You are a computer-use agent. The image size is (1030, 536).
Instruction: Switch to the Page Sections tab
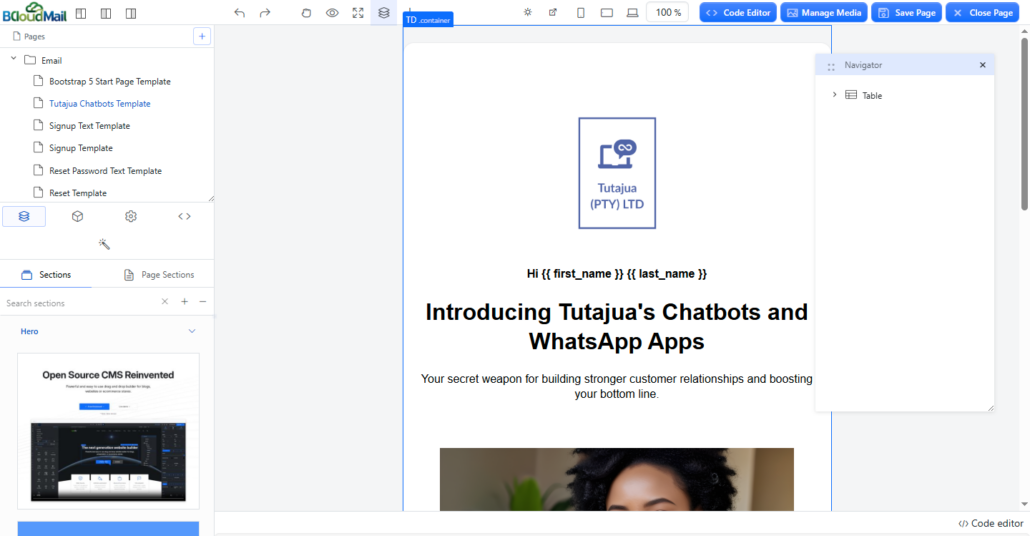pos(159,275)
